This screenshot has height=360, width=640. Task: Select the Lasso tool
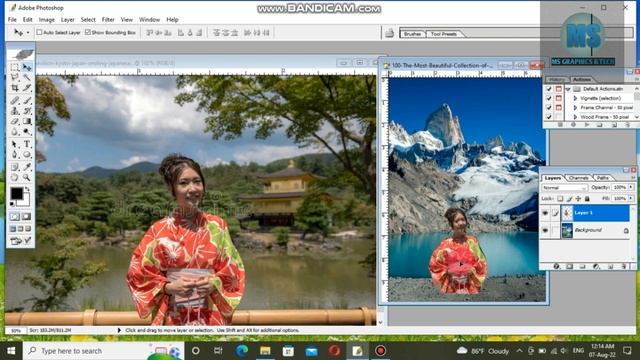point(15,77)
